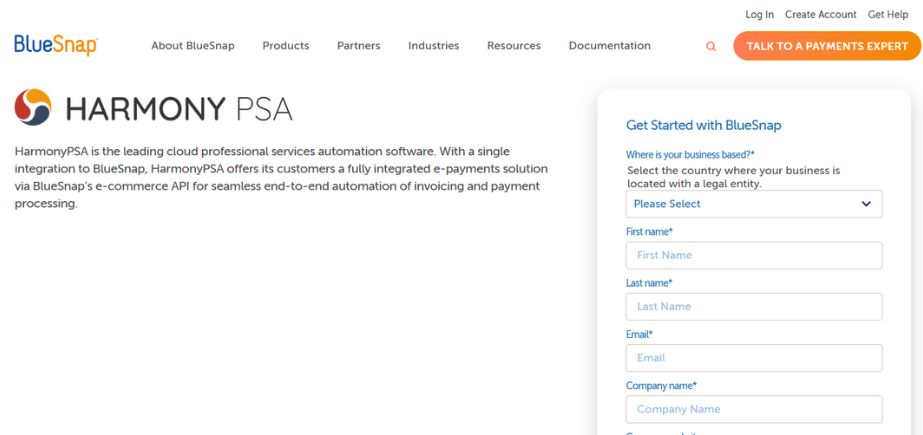923x435 pixels.
Task: Click the First Name input field
Action: pyautogui.click(x=754, y=255)
